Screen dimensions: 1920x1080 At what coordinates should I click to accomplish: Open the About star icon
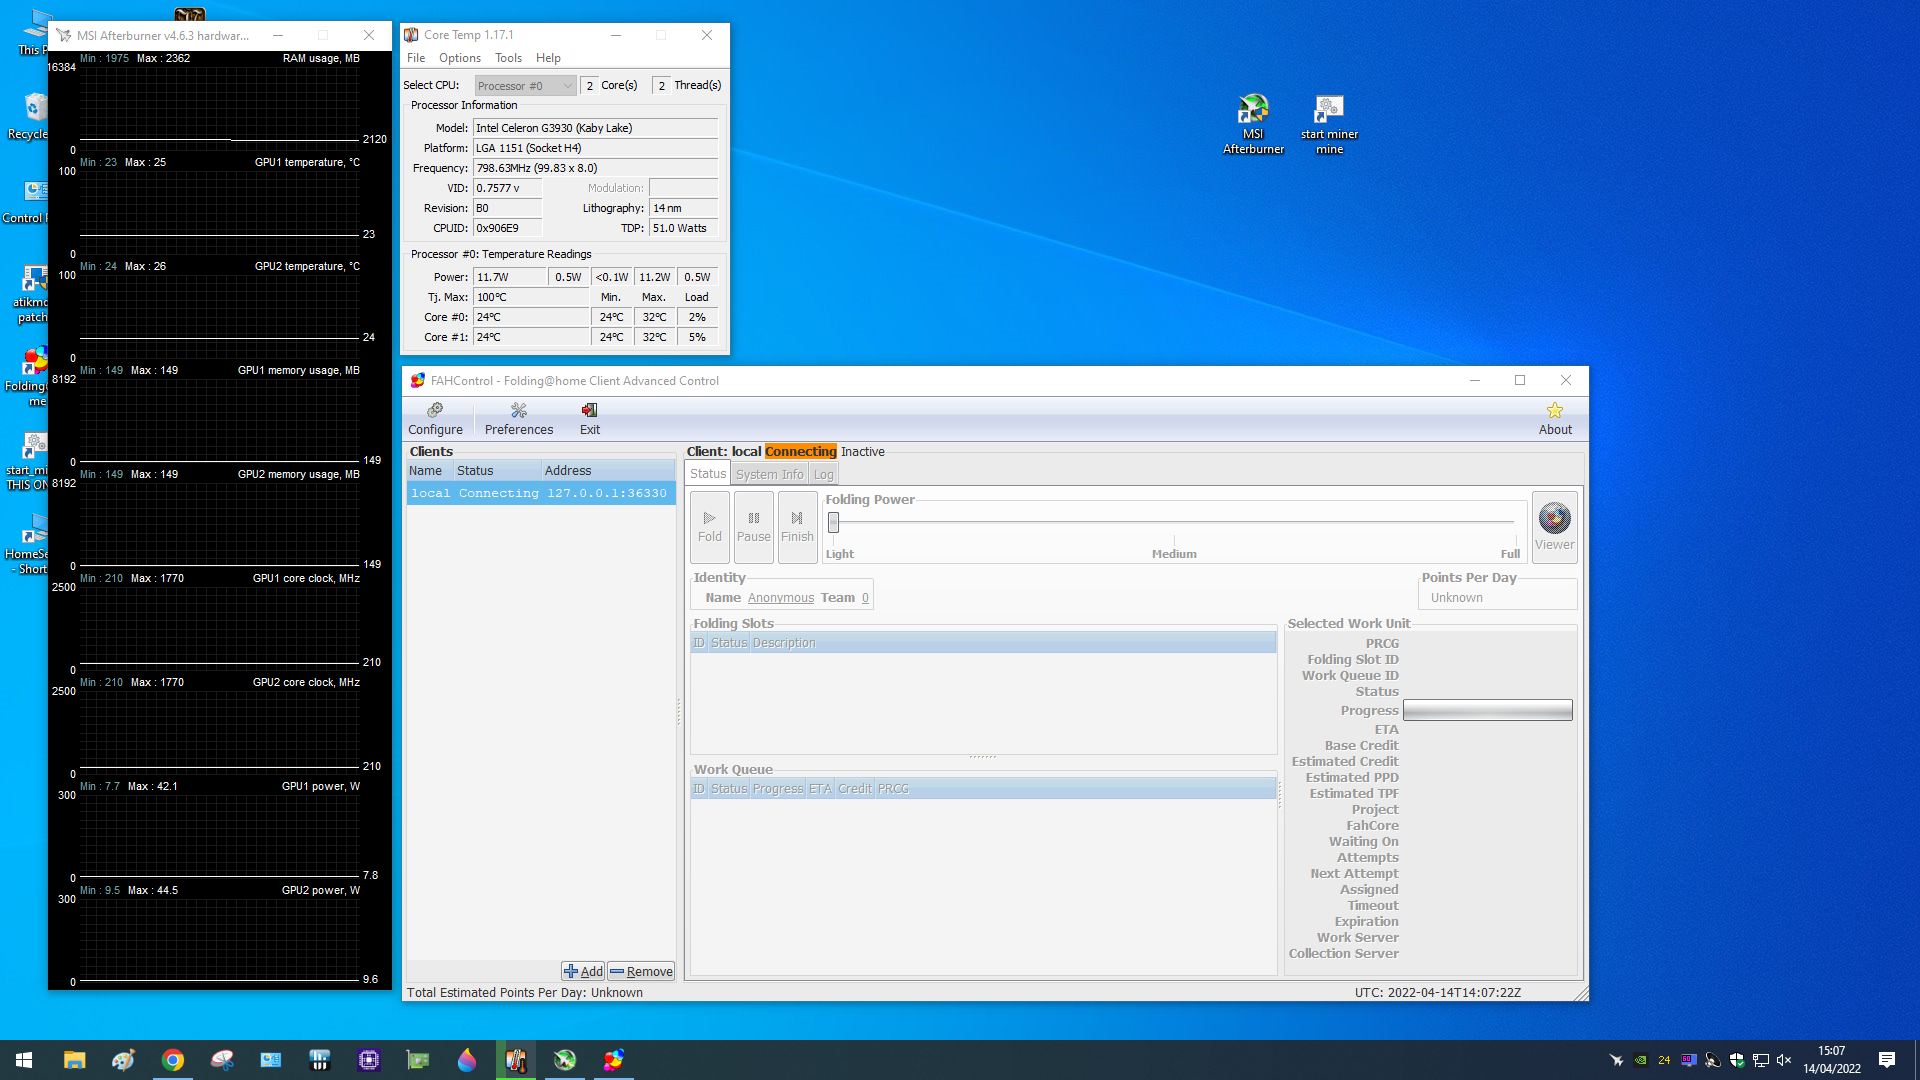click(x=1555, y=419)
